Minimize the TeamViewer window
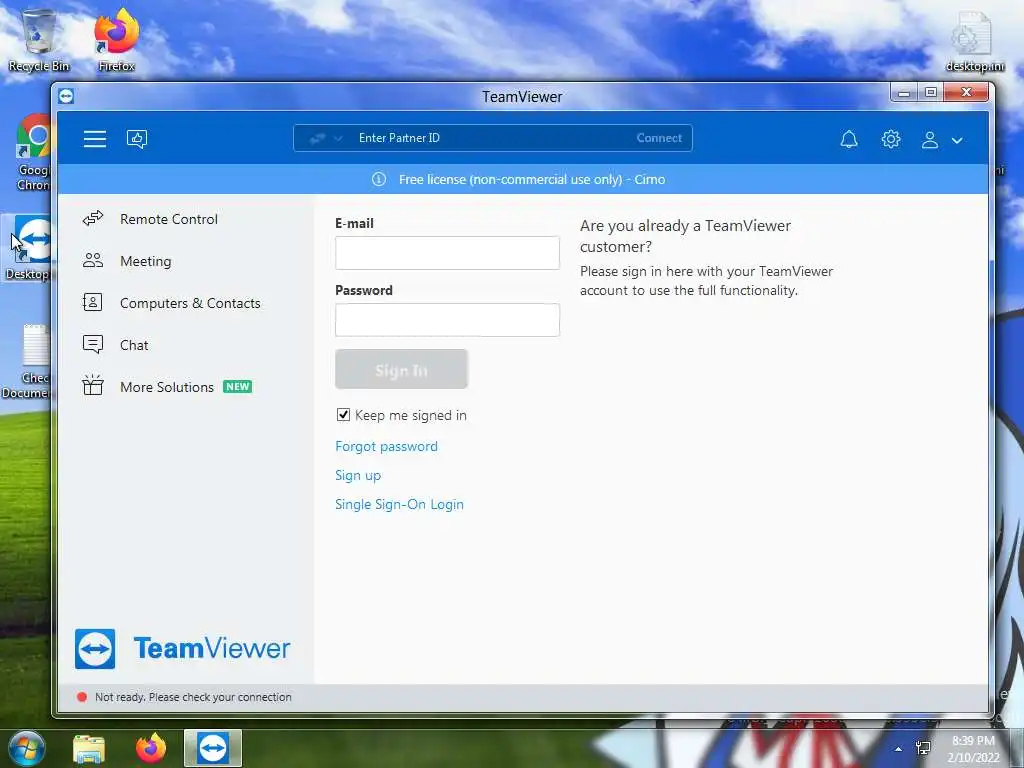This screenshot has width=1024, height=768. [x=904, y=93]
